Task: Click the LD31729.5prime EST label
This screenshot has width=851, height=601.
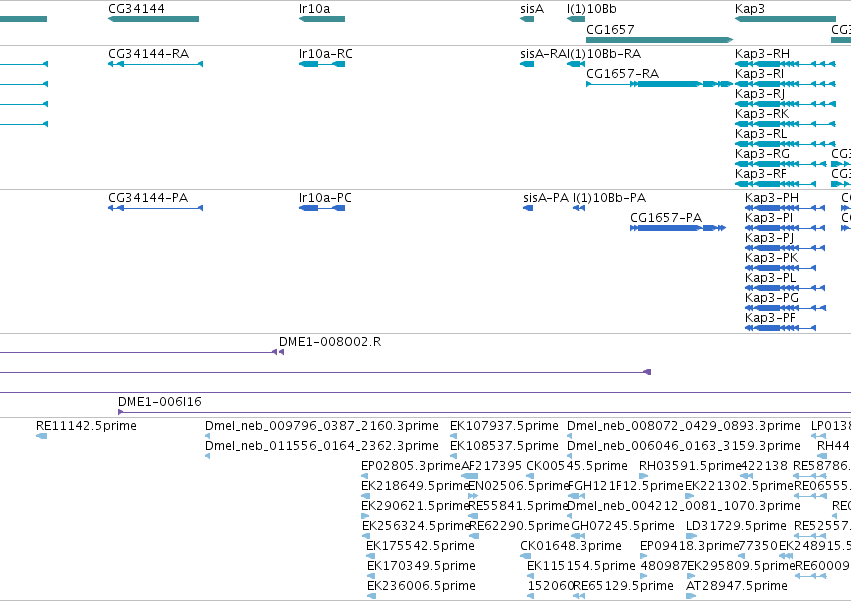Action: coord(736,526)
